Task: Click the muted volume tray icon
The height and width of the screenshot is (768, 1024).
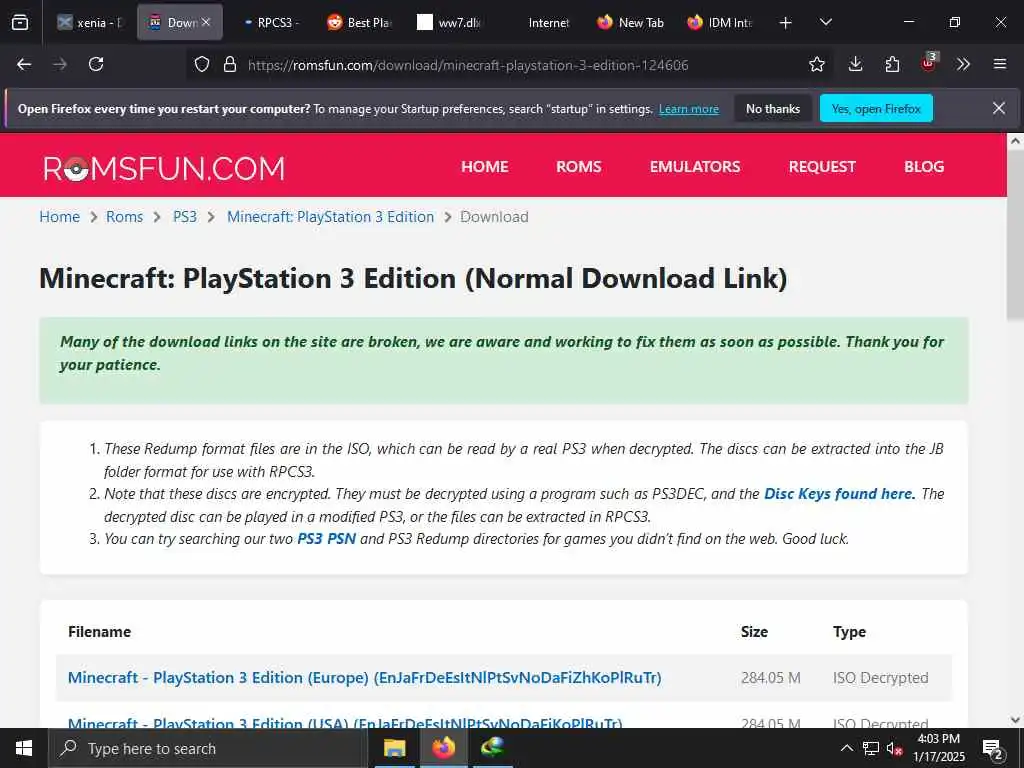Action: [x=894, y=748]
